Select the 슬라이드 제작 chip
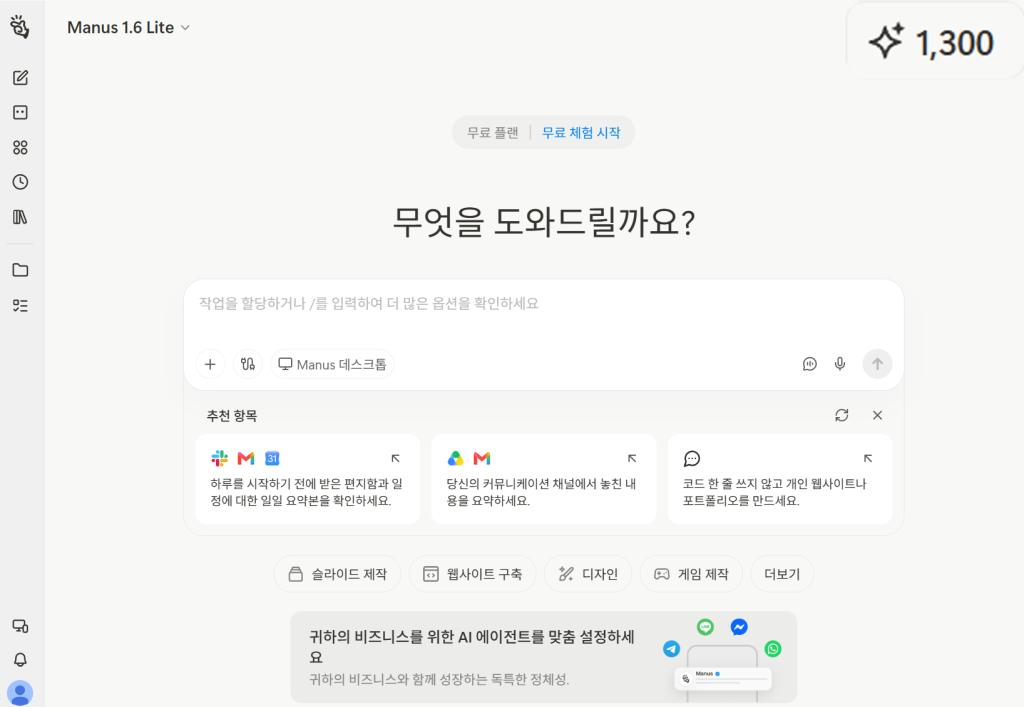 [x=338, y=574]
